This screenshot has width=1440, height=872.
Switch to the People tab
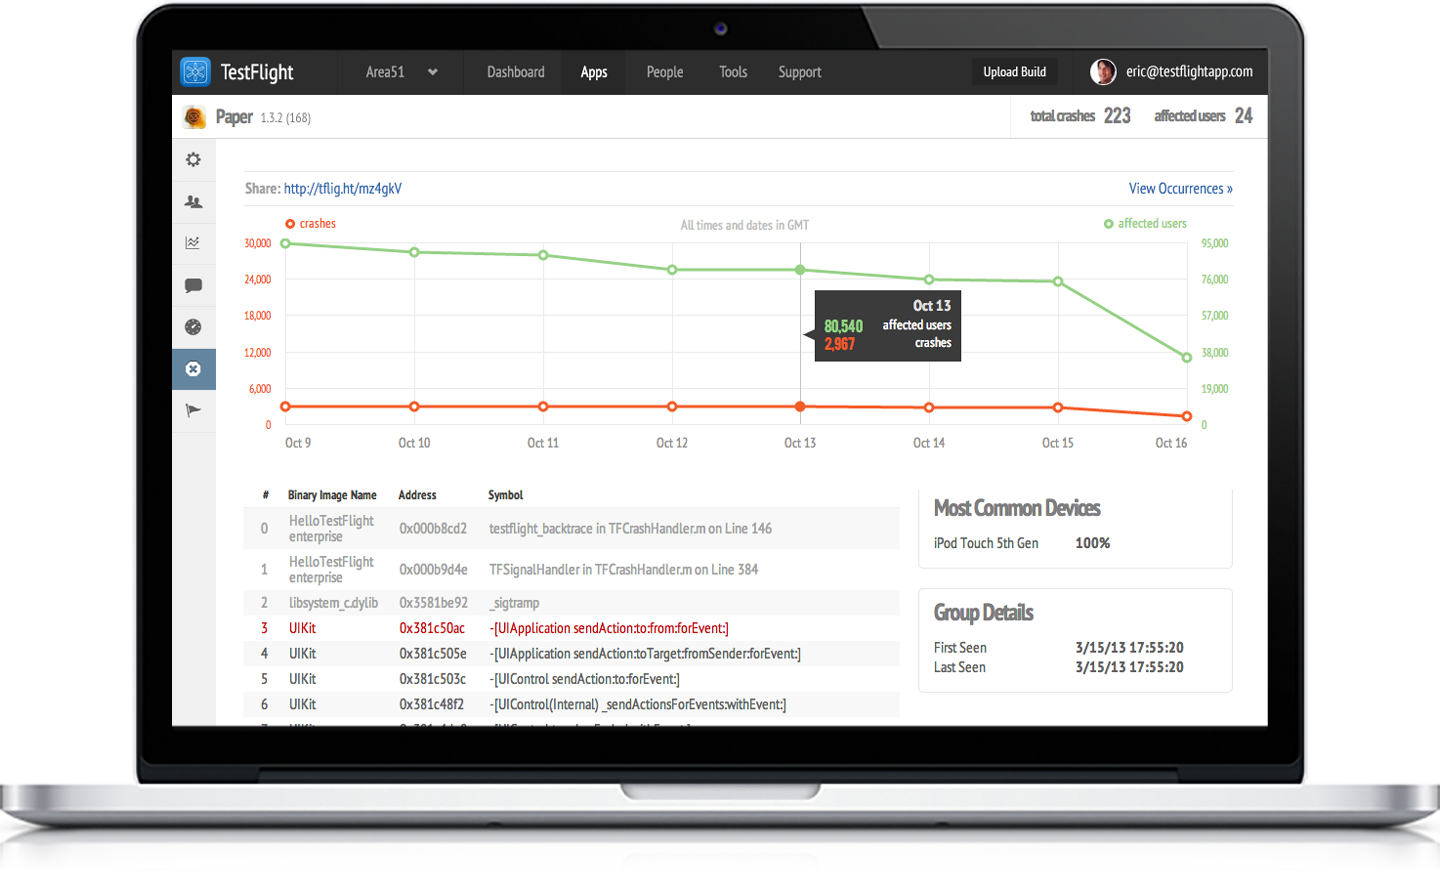665,72
